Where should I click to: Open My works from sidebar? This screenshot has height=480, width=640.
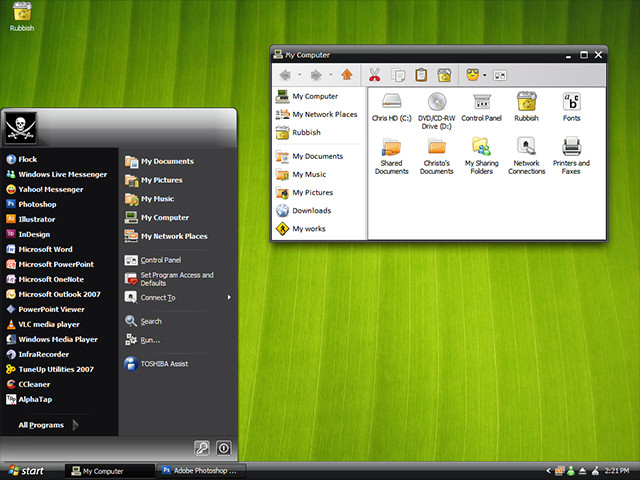click(x=300, y=229)
